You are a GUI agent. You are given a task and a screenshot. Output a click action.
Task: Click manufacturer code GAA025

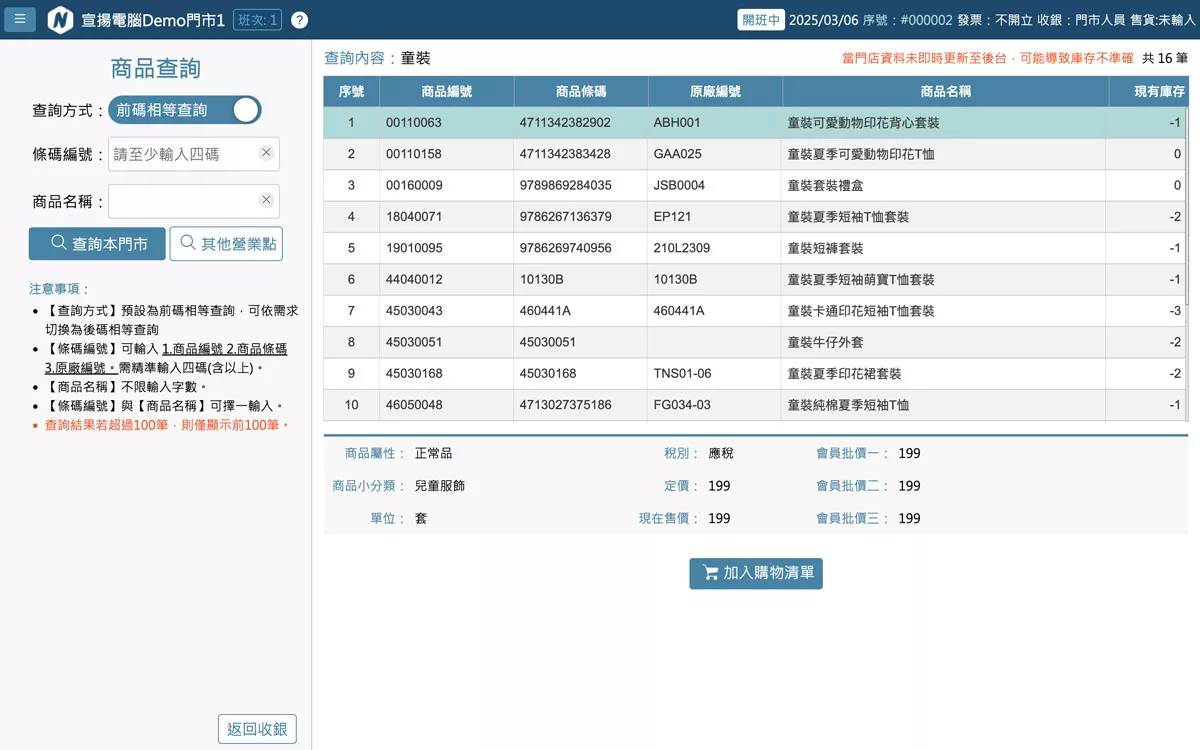tap(678, 154)
